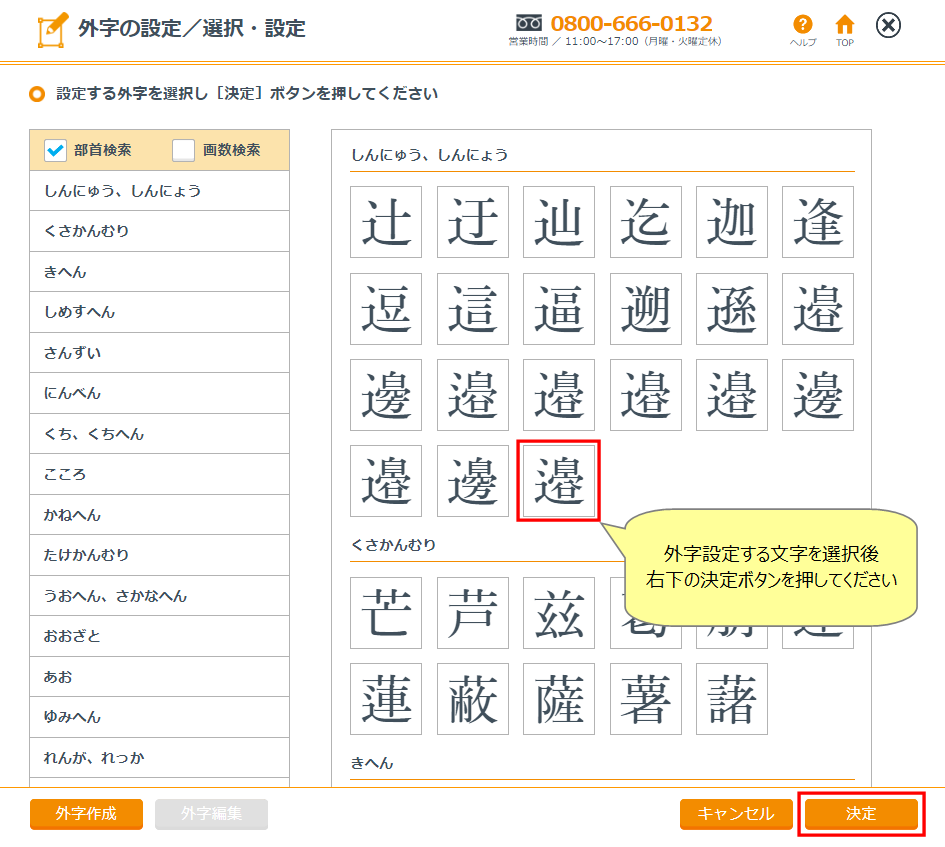Pick うおへん、さかなへん from the list
Viewport: 945px width, 847px height.
(x=159, y=596)
